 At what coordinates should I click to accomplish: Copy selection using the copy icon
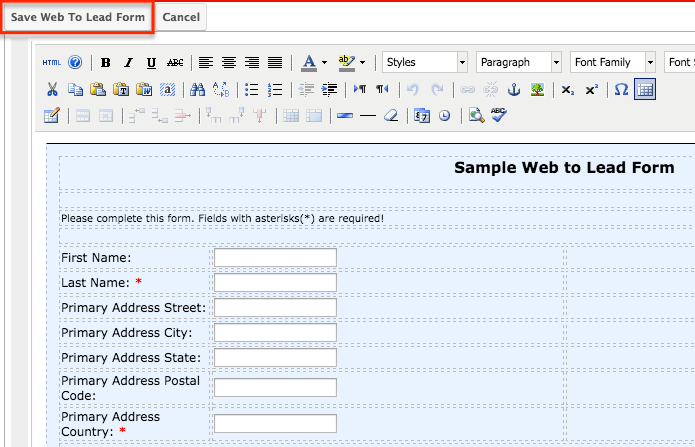[75, 90]
